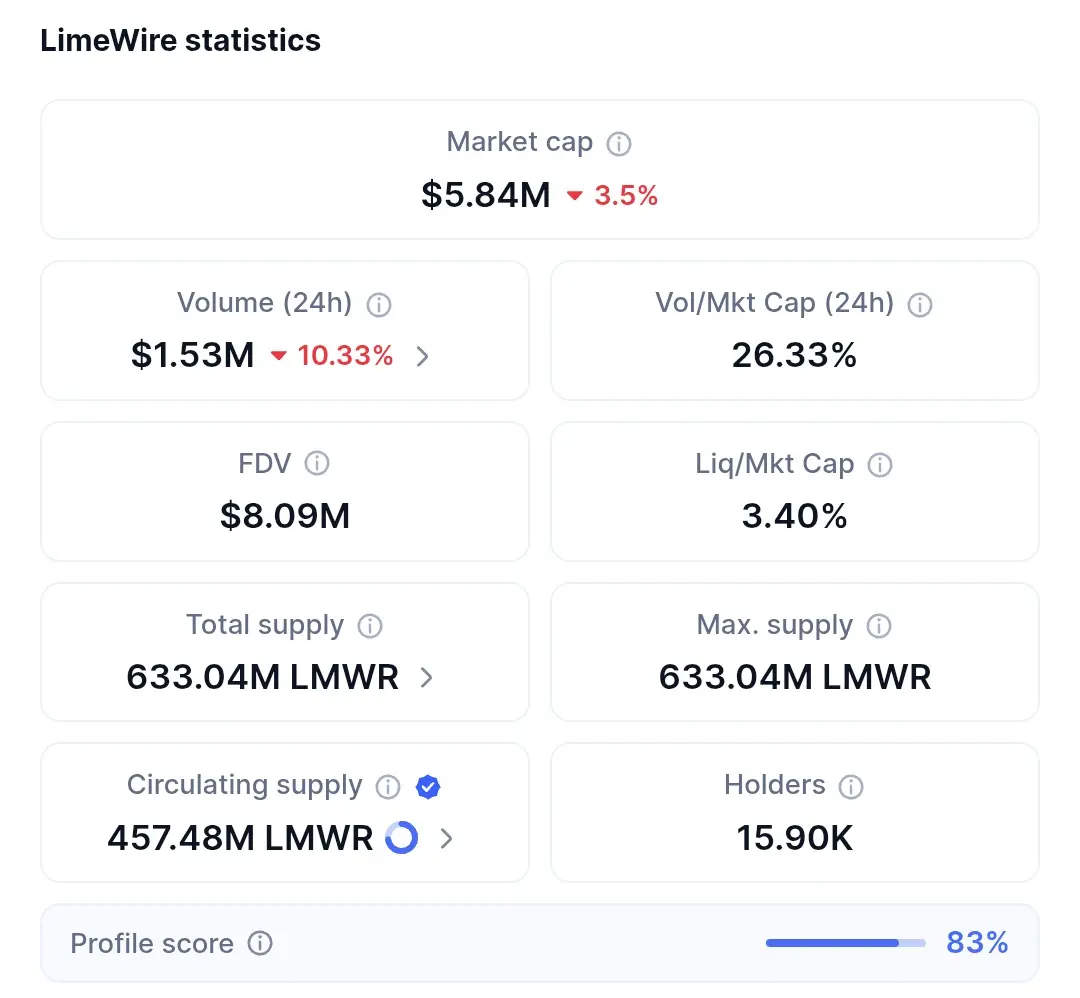Click the Circulating supply info icon
The image size is (1080, 998).
click(388, 787)
